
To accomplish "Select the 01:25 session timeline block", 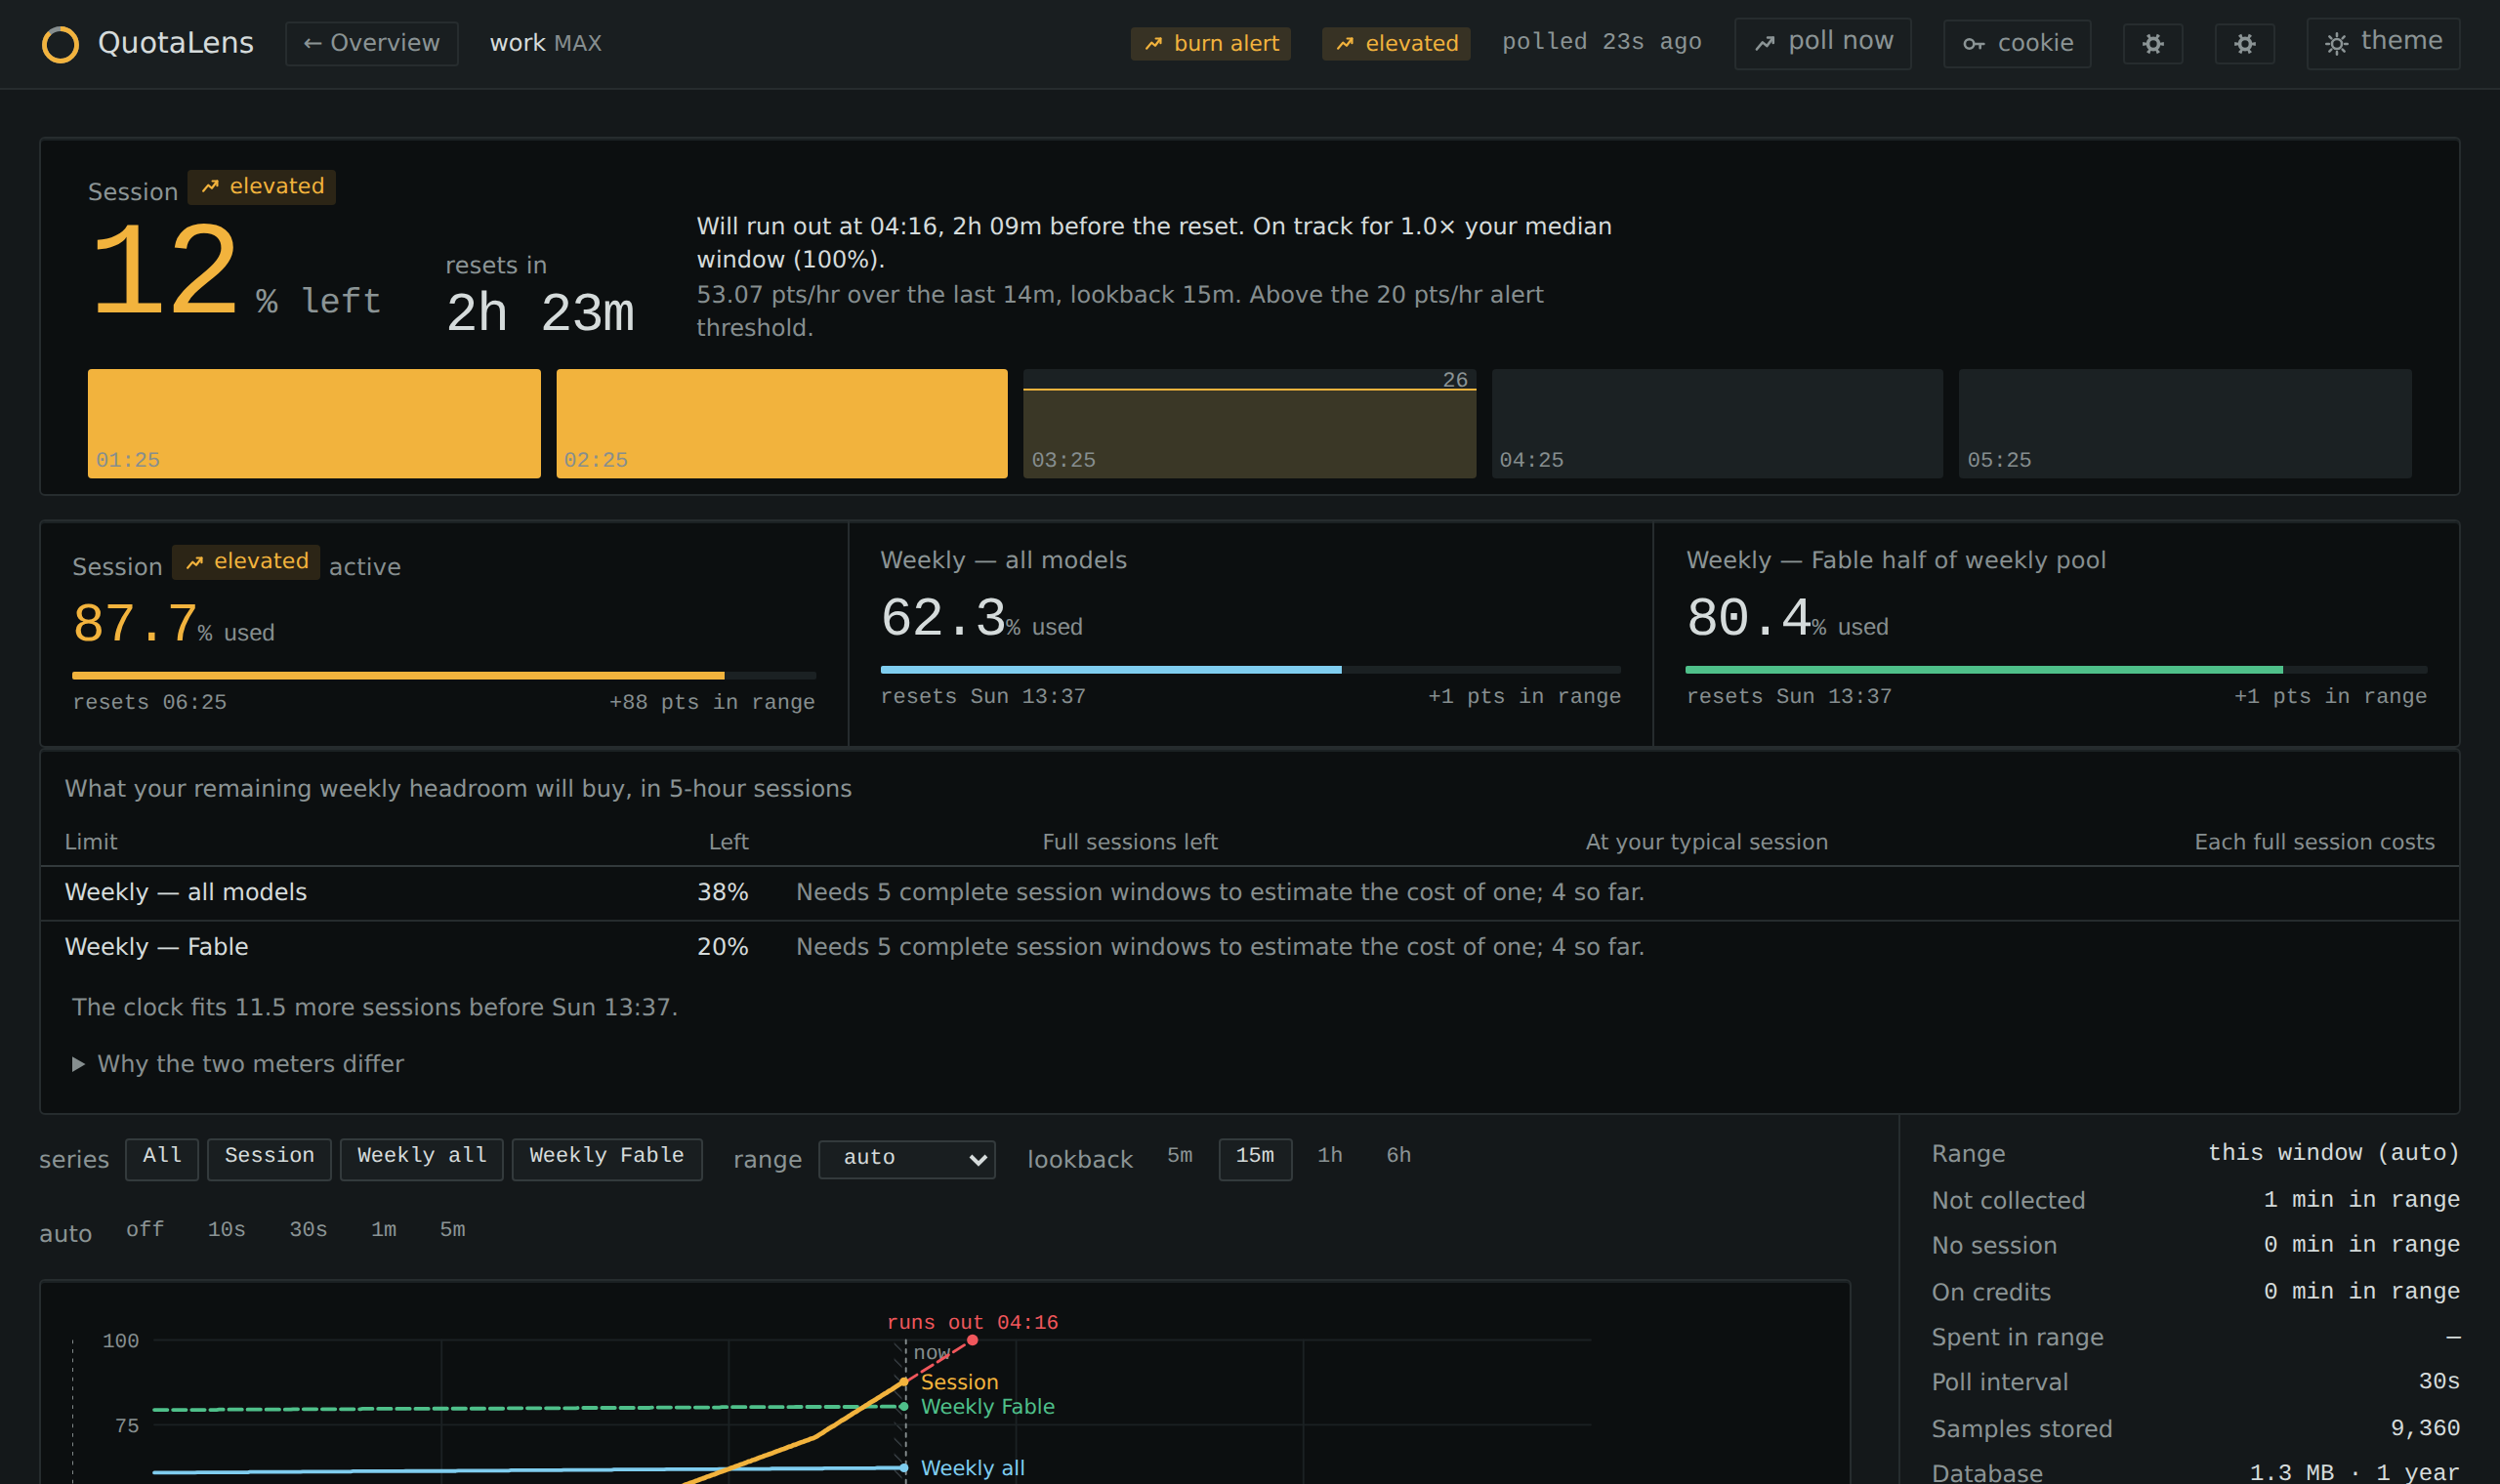I will 314,423.
